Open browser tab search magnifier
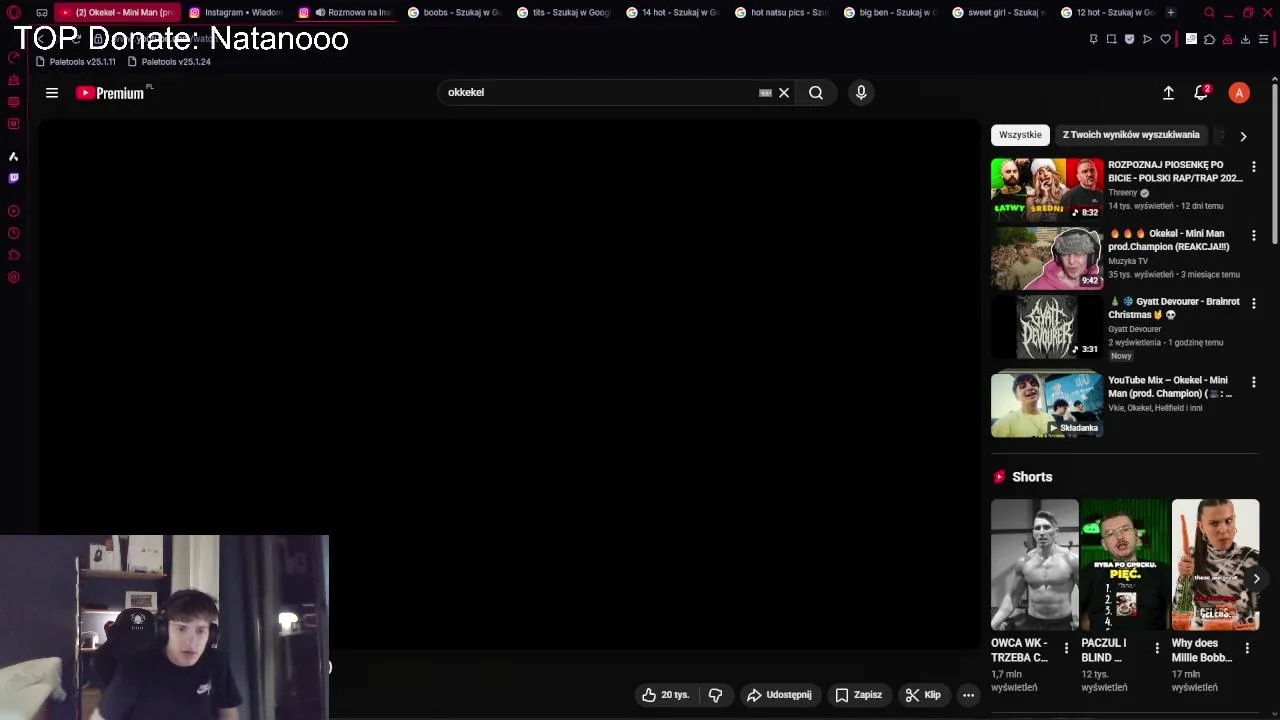1280x720 pixels. click(x=1209, y=13)
